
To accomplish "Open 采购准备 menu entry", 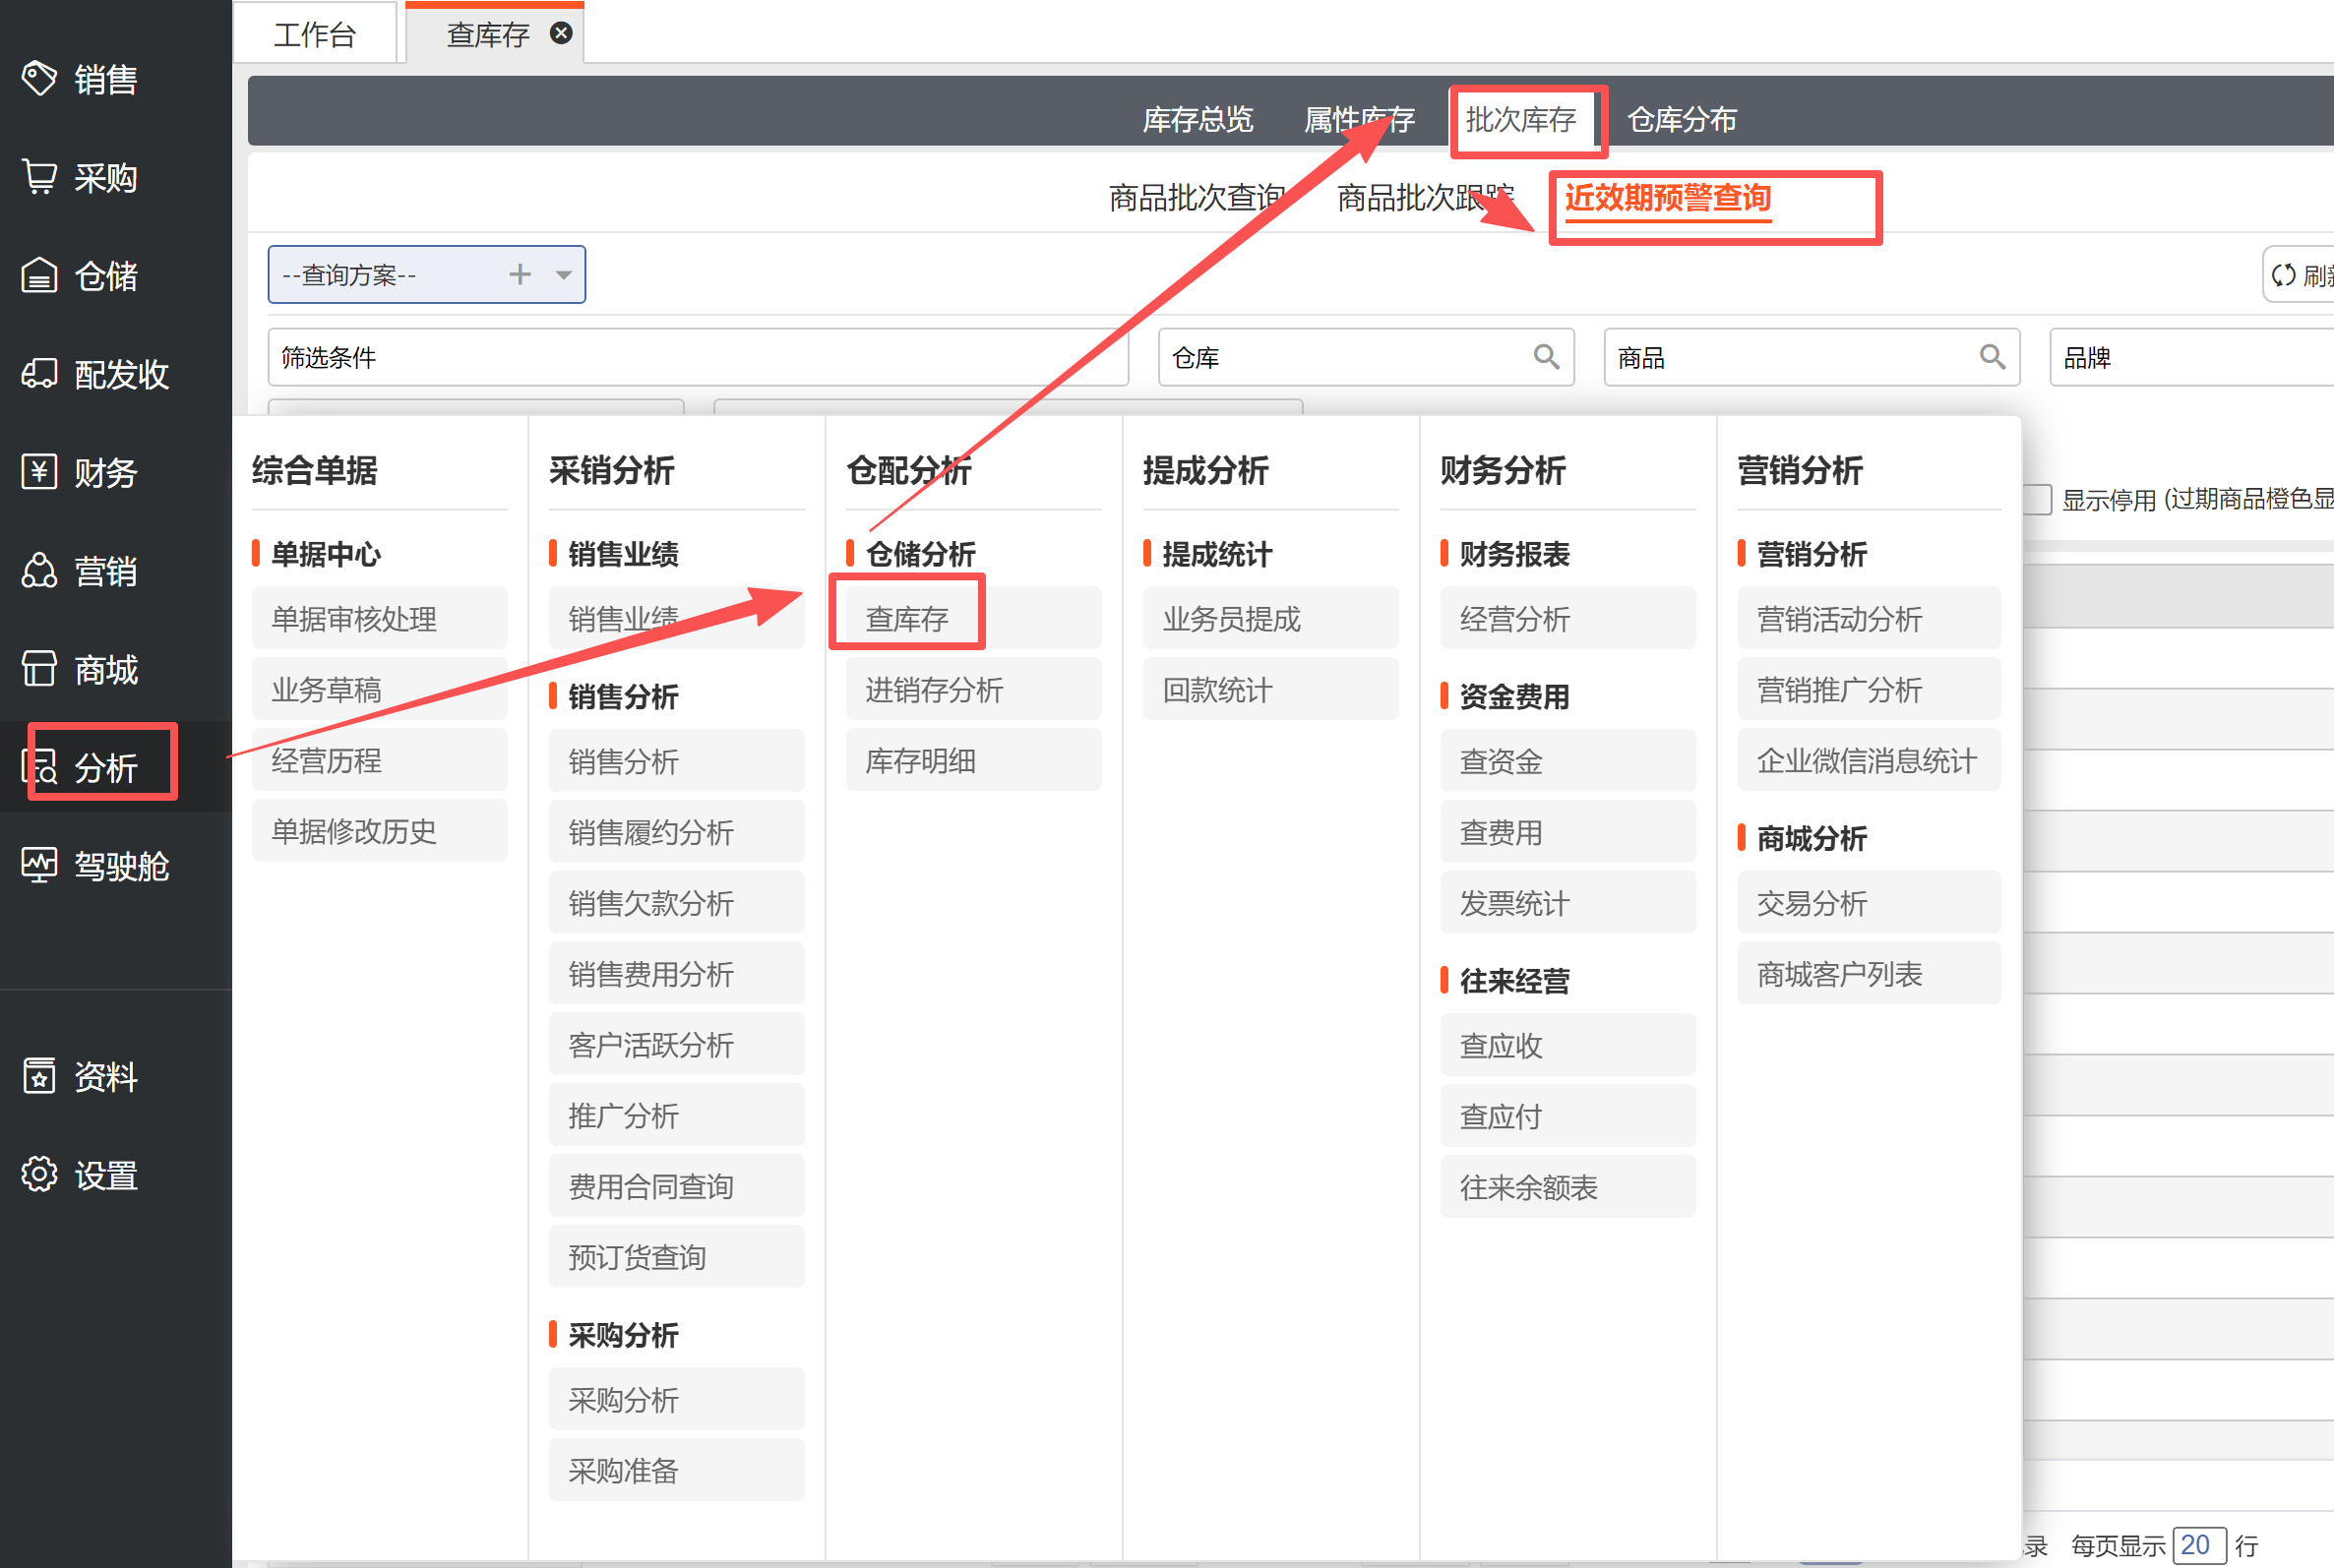I will (677, 1471).
